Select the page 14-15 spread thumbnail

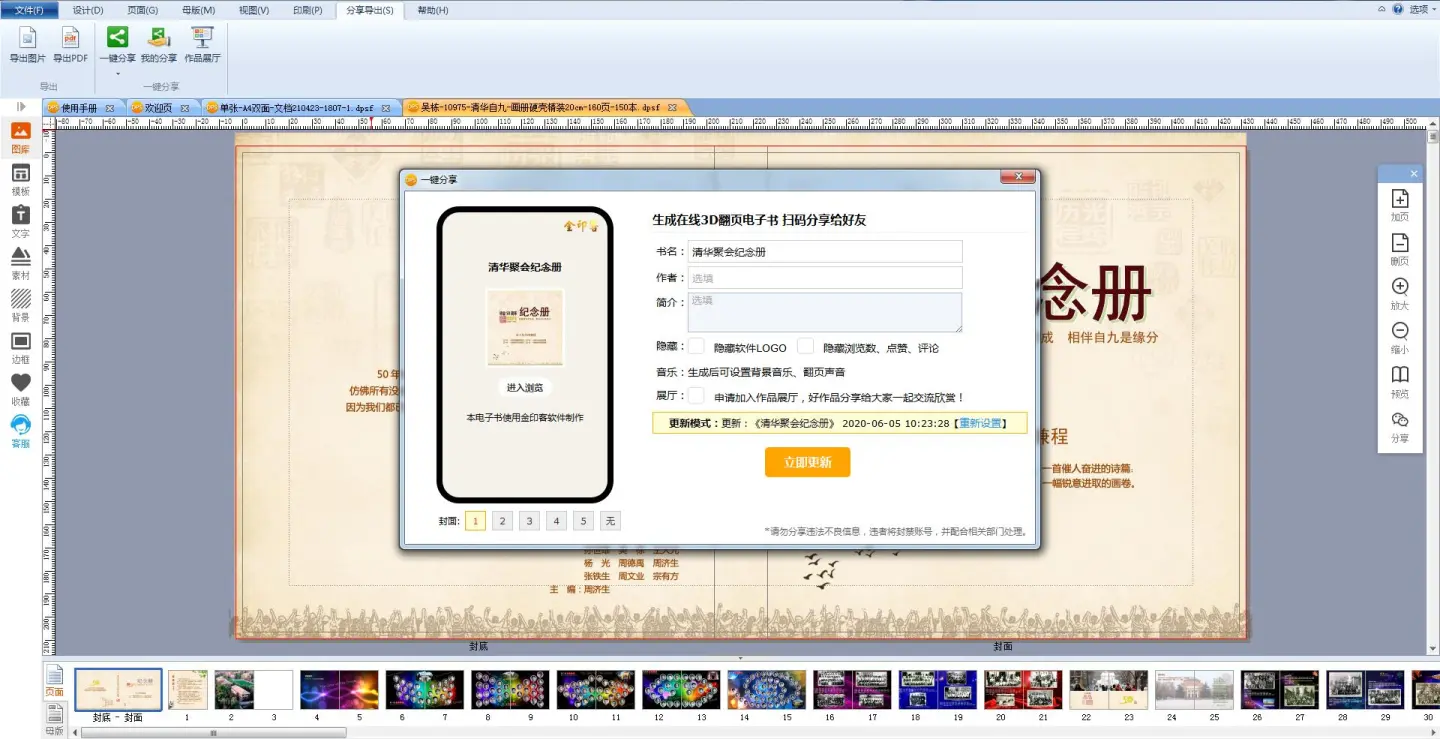point(767,690)
